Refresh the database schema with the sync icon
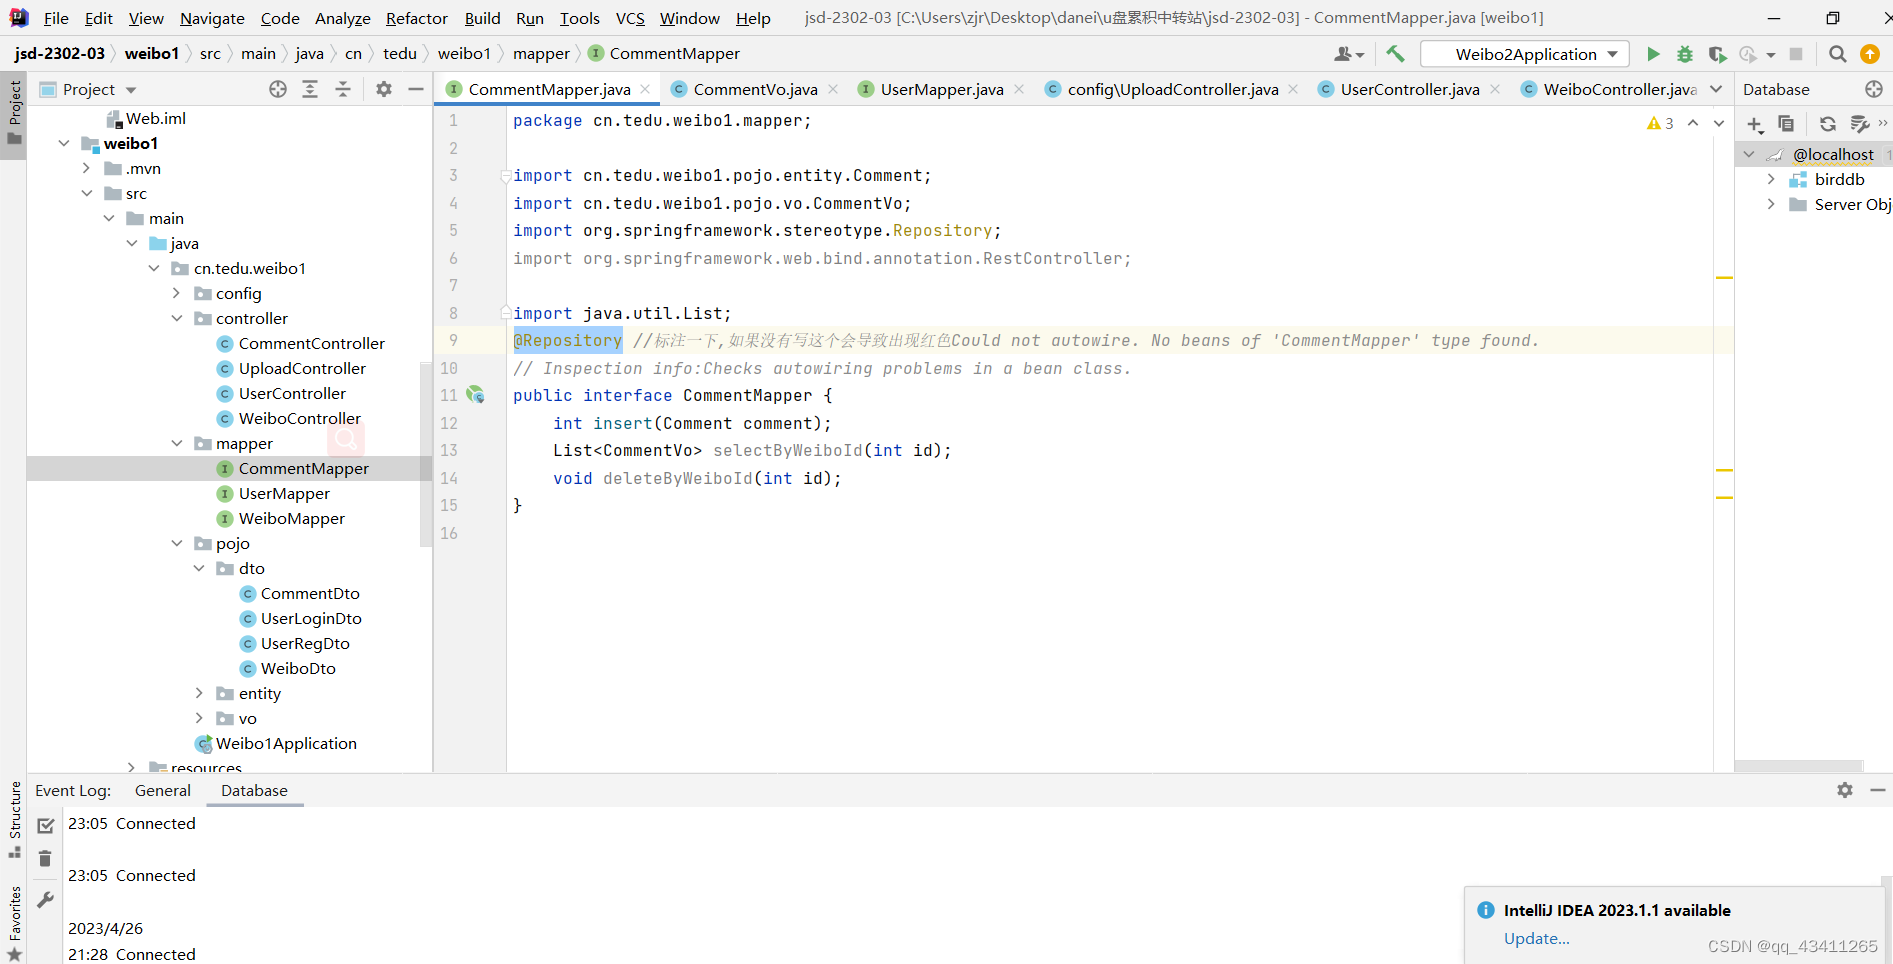The height and width of the screenshot is (964, 1893). 1827,124
